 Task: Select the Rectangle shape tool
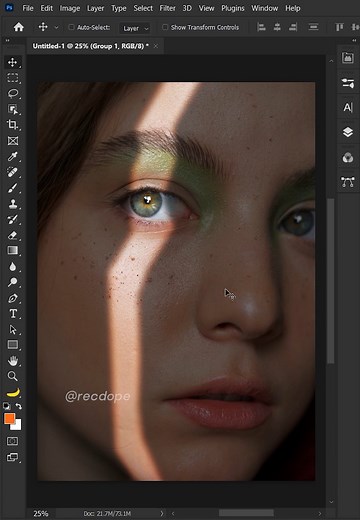(13, 345)
